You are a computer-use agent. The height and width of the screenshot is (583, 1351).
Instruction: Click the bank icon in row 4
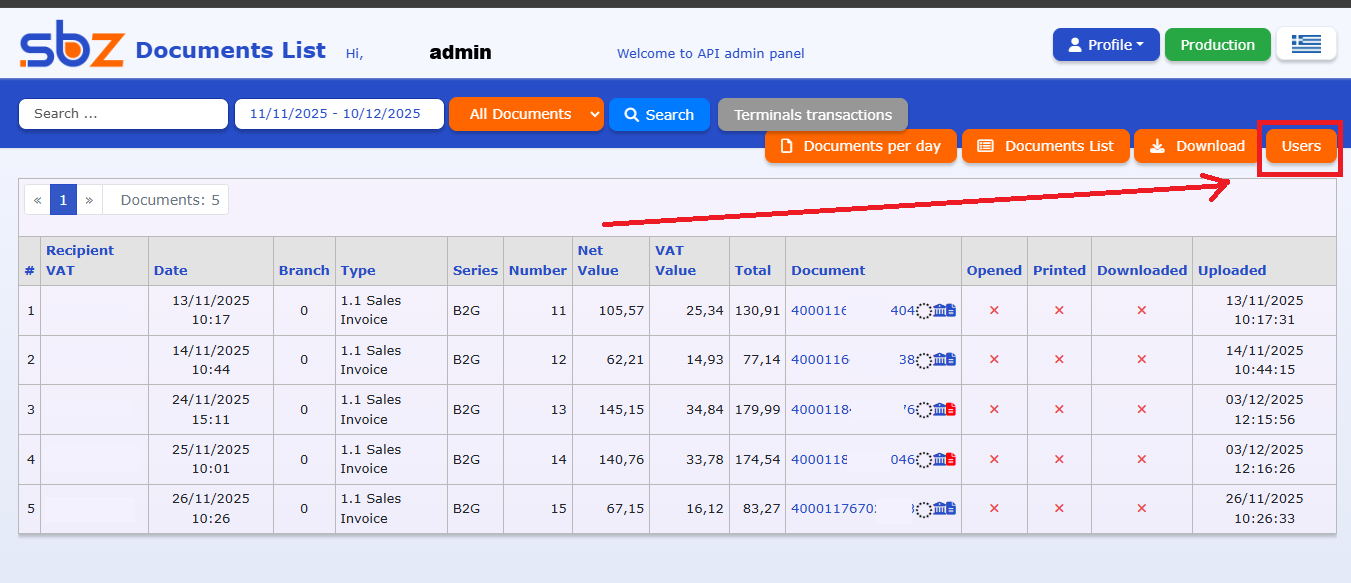tap(939, 459)
